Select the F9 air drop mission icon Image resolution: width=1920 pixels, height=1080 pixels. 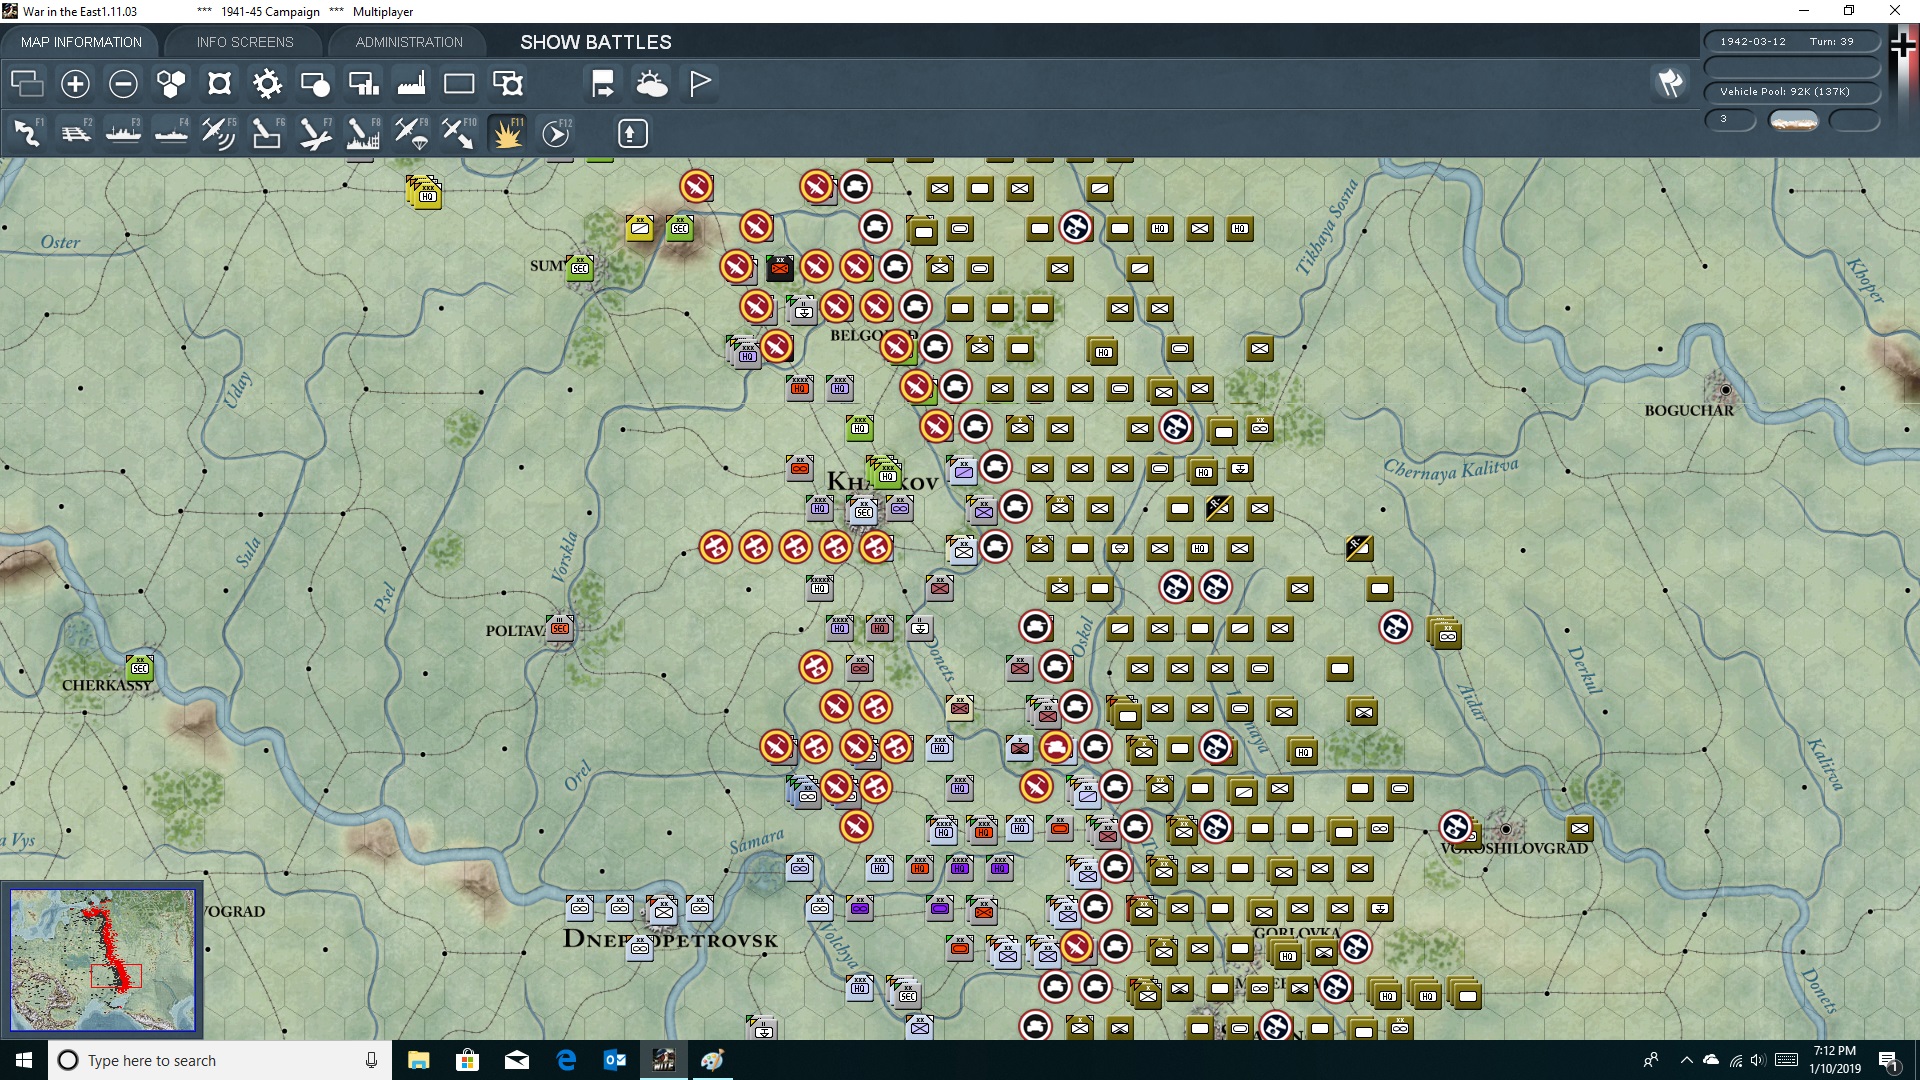(x=410, y=133)
